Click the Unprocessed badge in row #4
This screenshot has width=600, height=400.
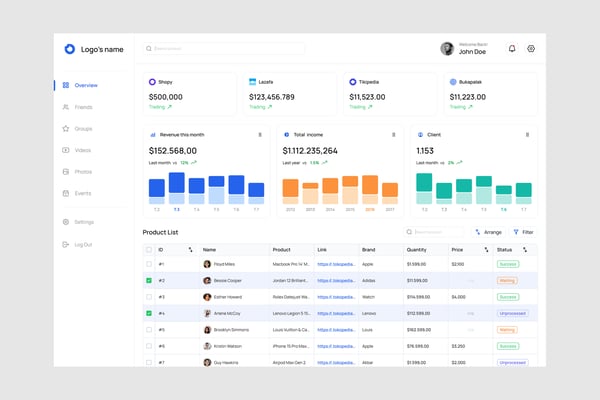pyautogui.click(x=513, y=313)
